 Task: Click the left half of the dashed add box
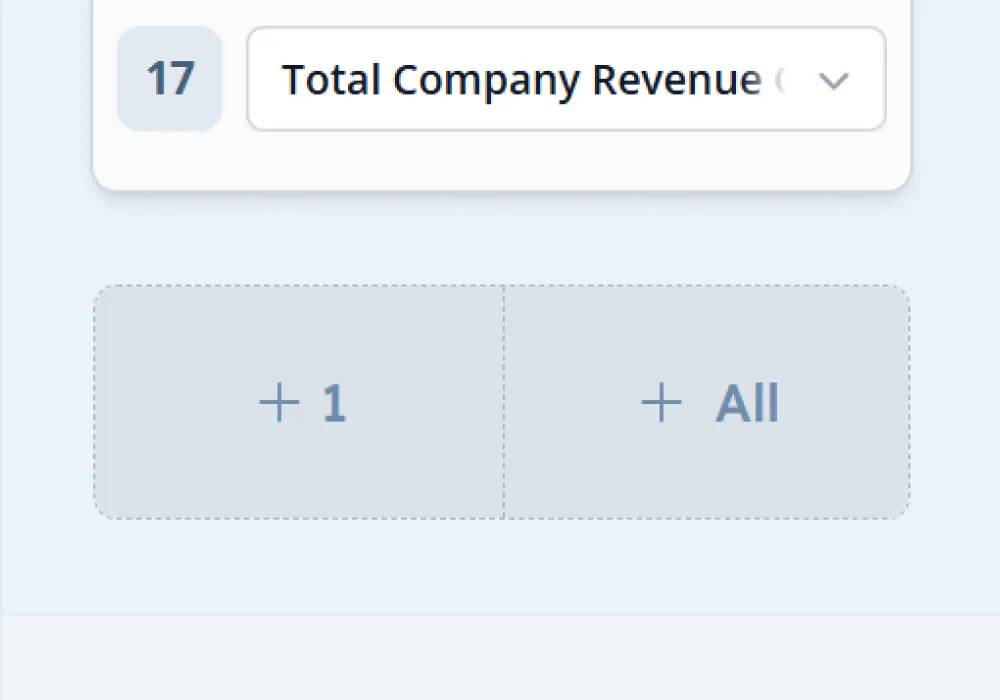click(x=200, y=460)
